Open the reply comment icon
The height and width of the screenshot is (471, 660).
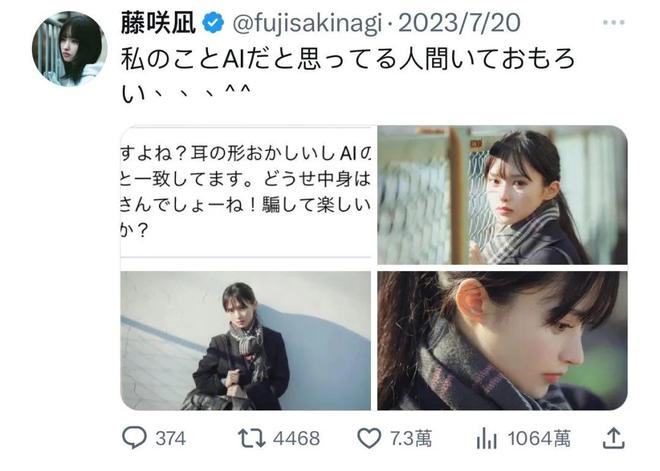click(134, 438)
